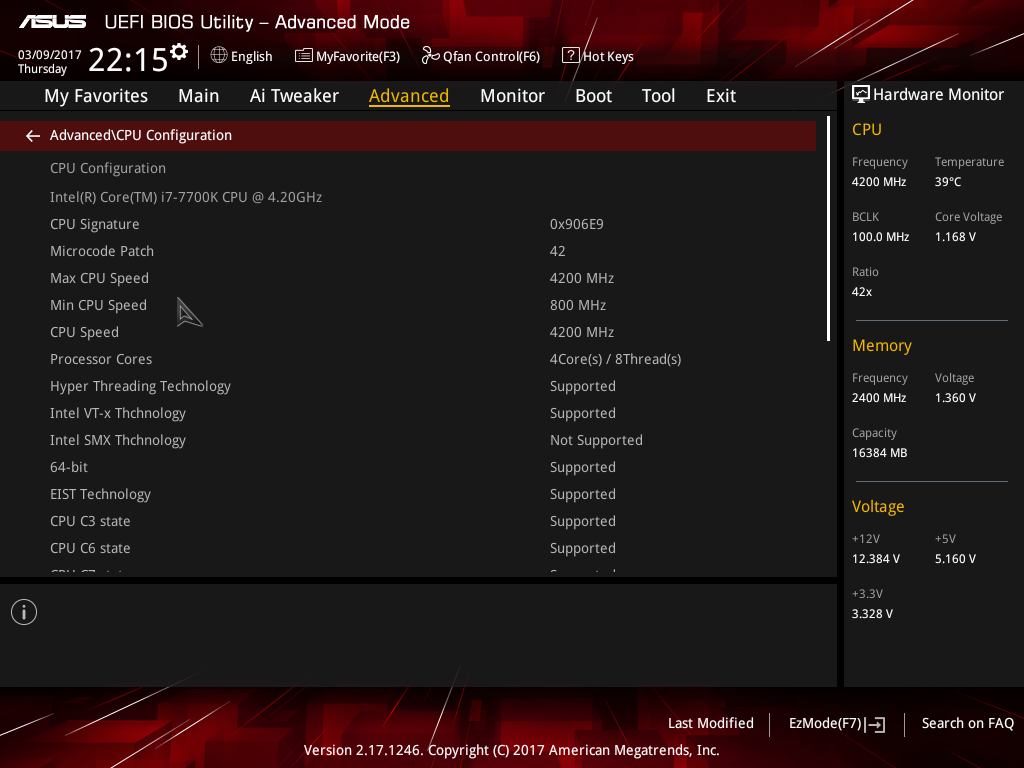Select the Advanced tab
The image size is (1024, 768).
[409, 96]
